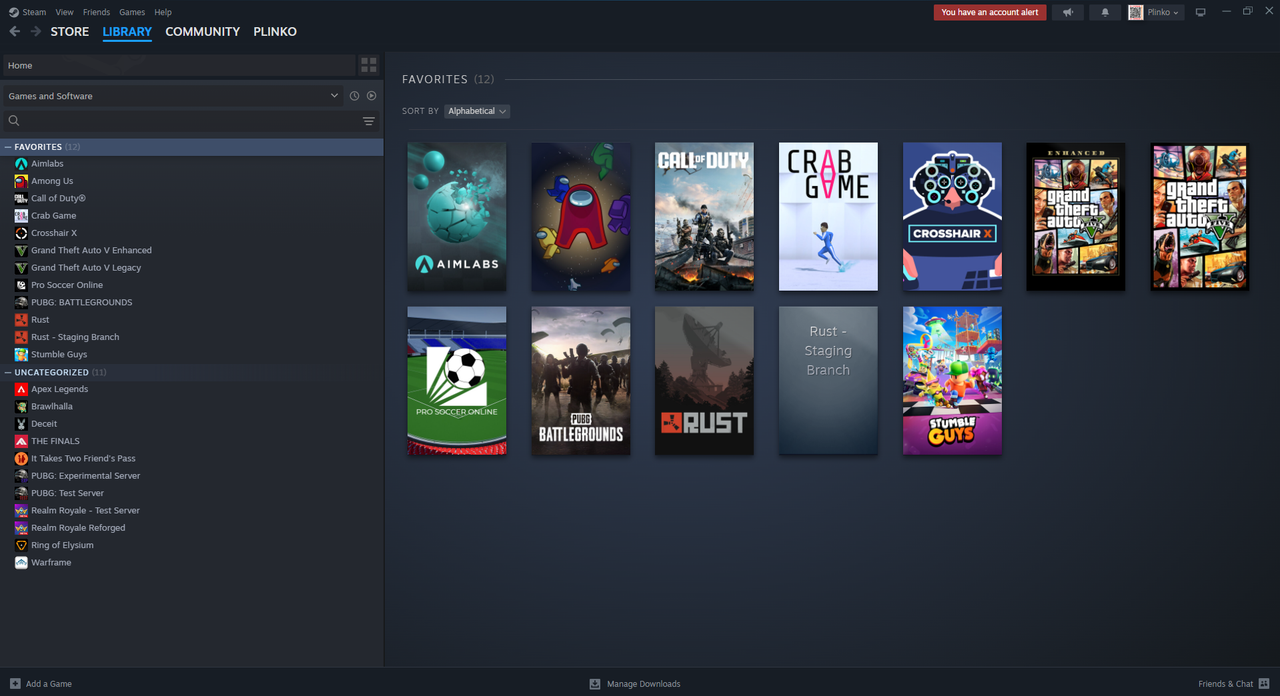Open the View menu

pos(65,12)
